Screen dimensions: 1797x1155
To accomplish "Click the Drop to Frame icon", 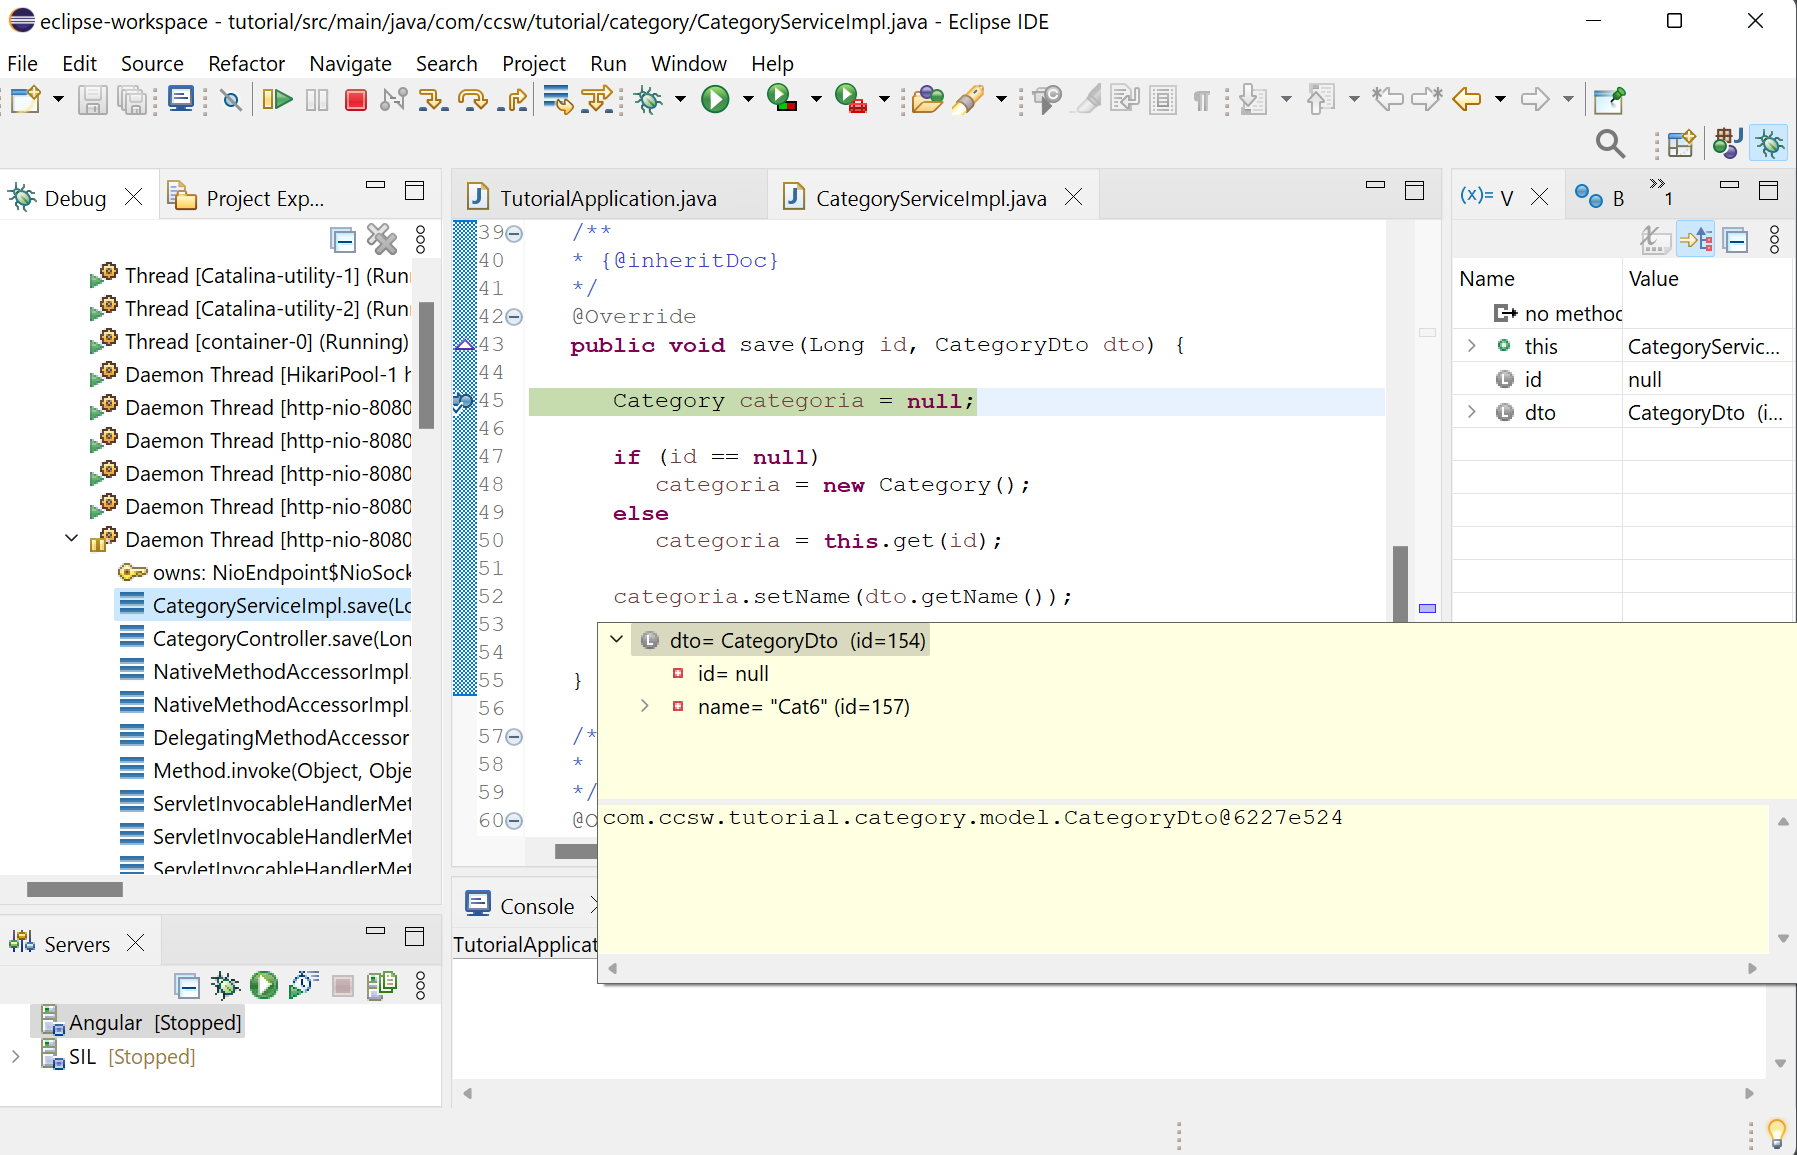I will 557,99.
